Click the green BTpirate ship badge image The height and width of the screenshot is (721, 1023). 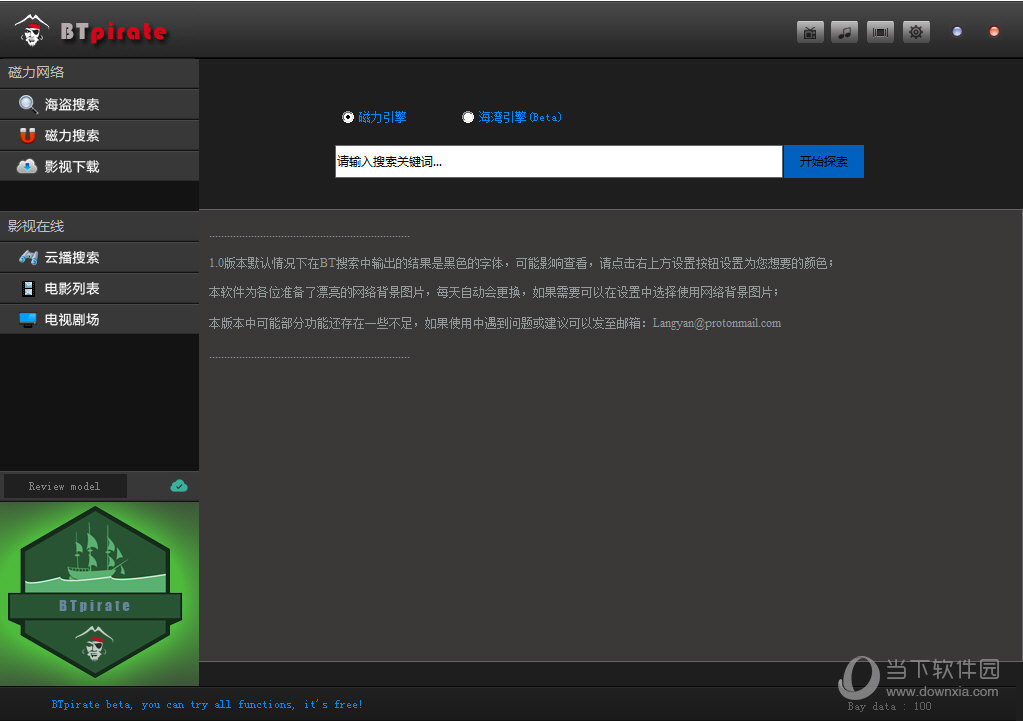pyautogui.click(x=95, y=594)
